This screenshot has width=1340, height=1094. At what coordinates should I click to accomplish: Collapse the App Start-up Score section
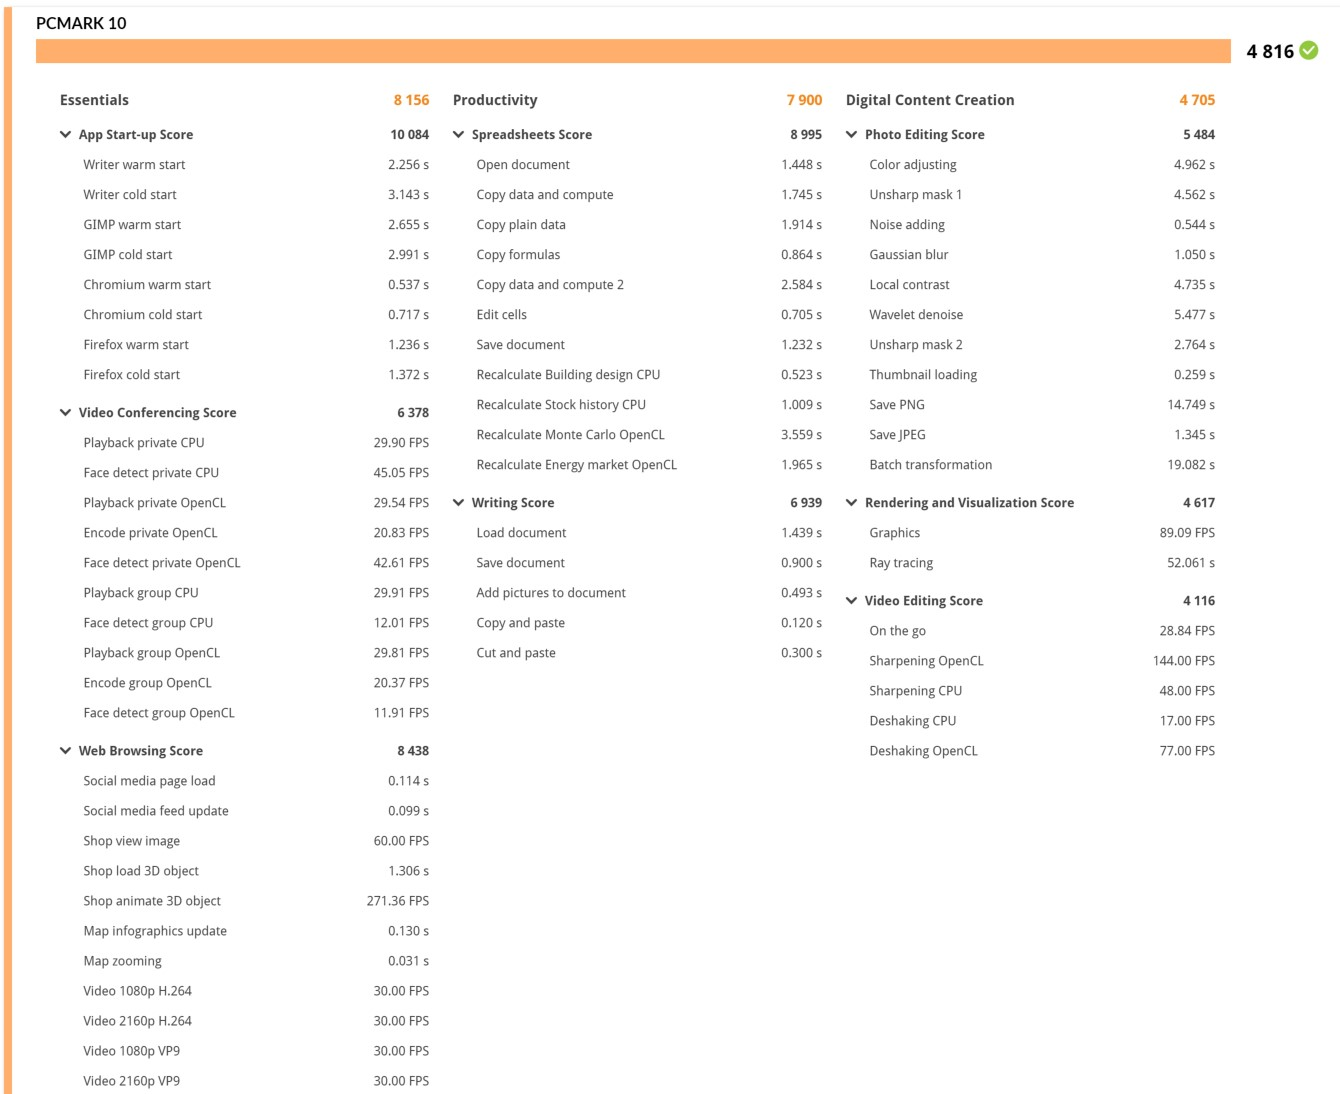coord(65,134)
